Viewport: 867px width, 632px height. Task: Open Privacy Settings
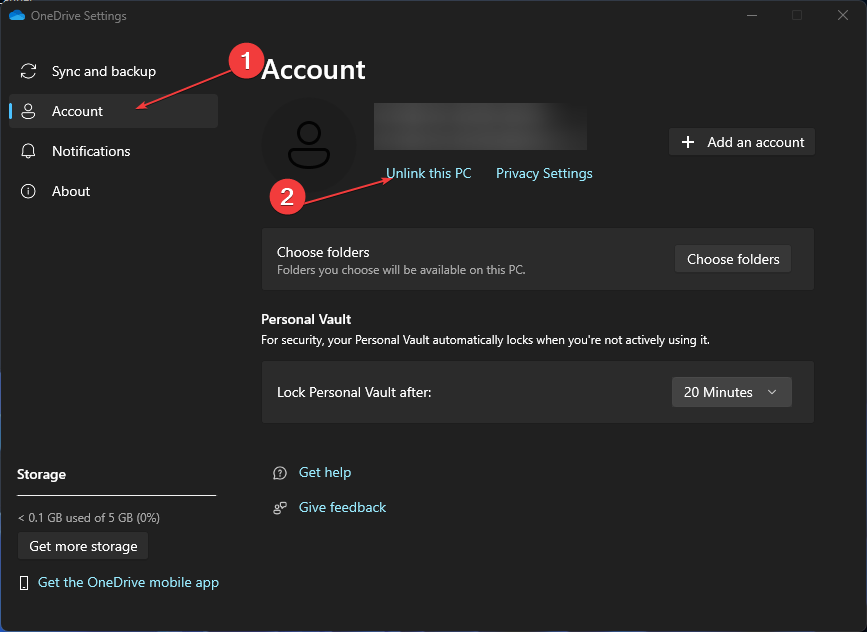point(543,173)
